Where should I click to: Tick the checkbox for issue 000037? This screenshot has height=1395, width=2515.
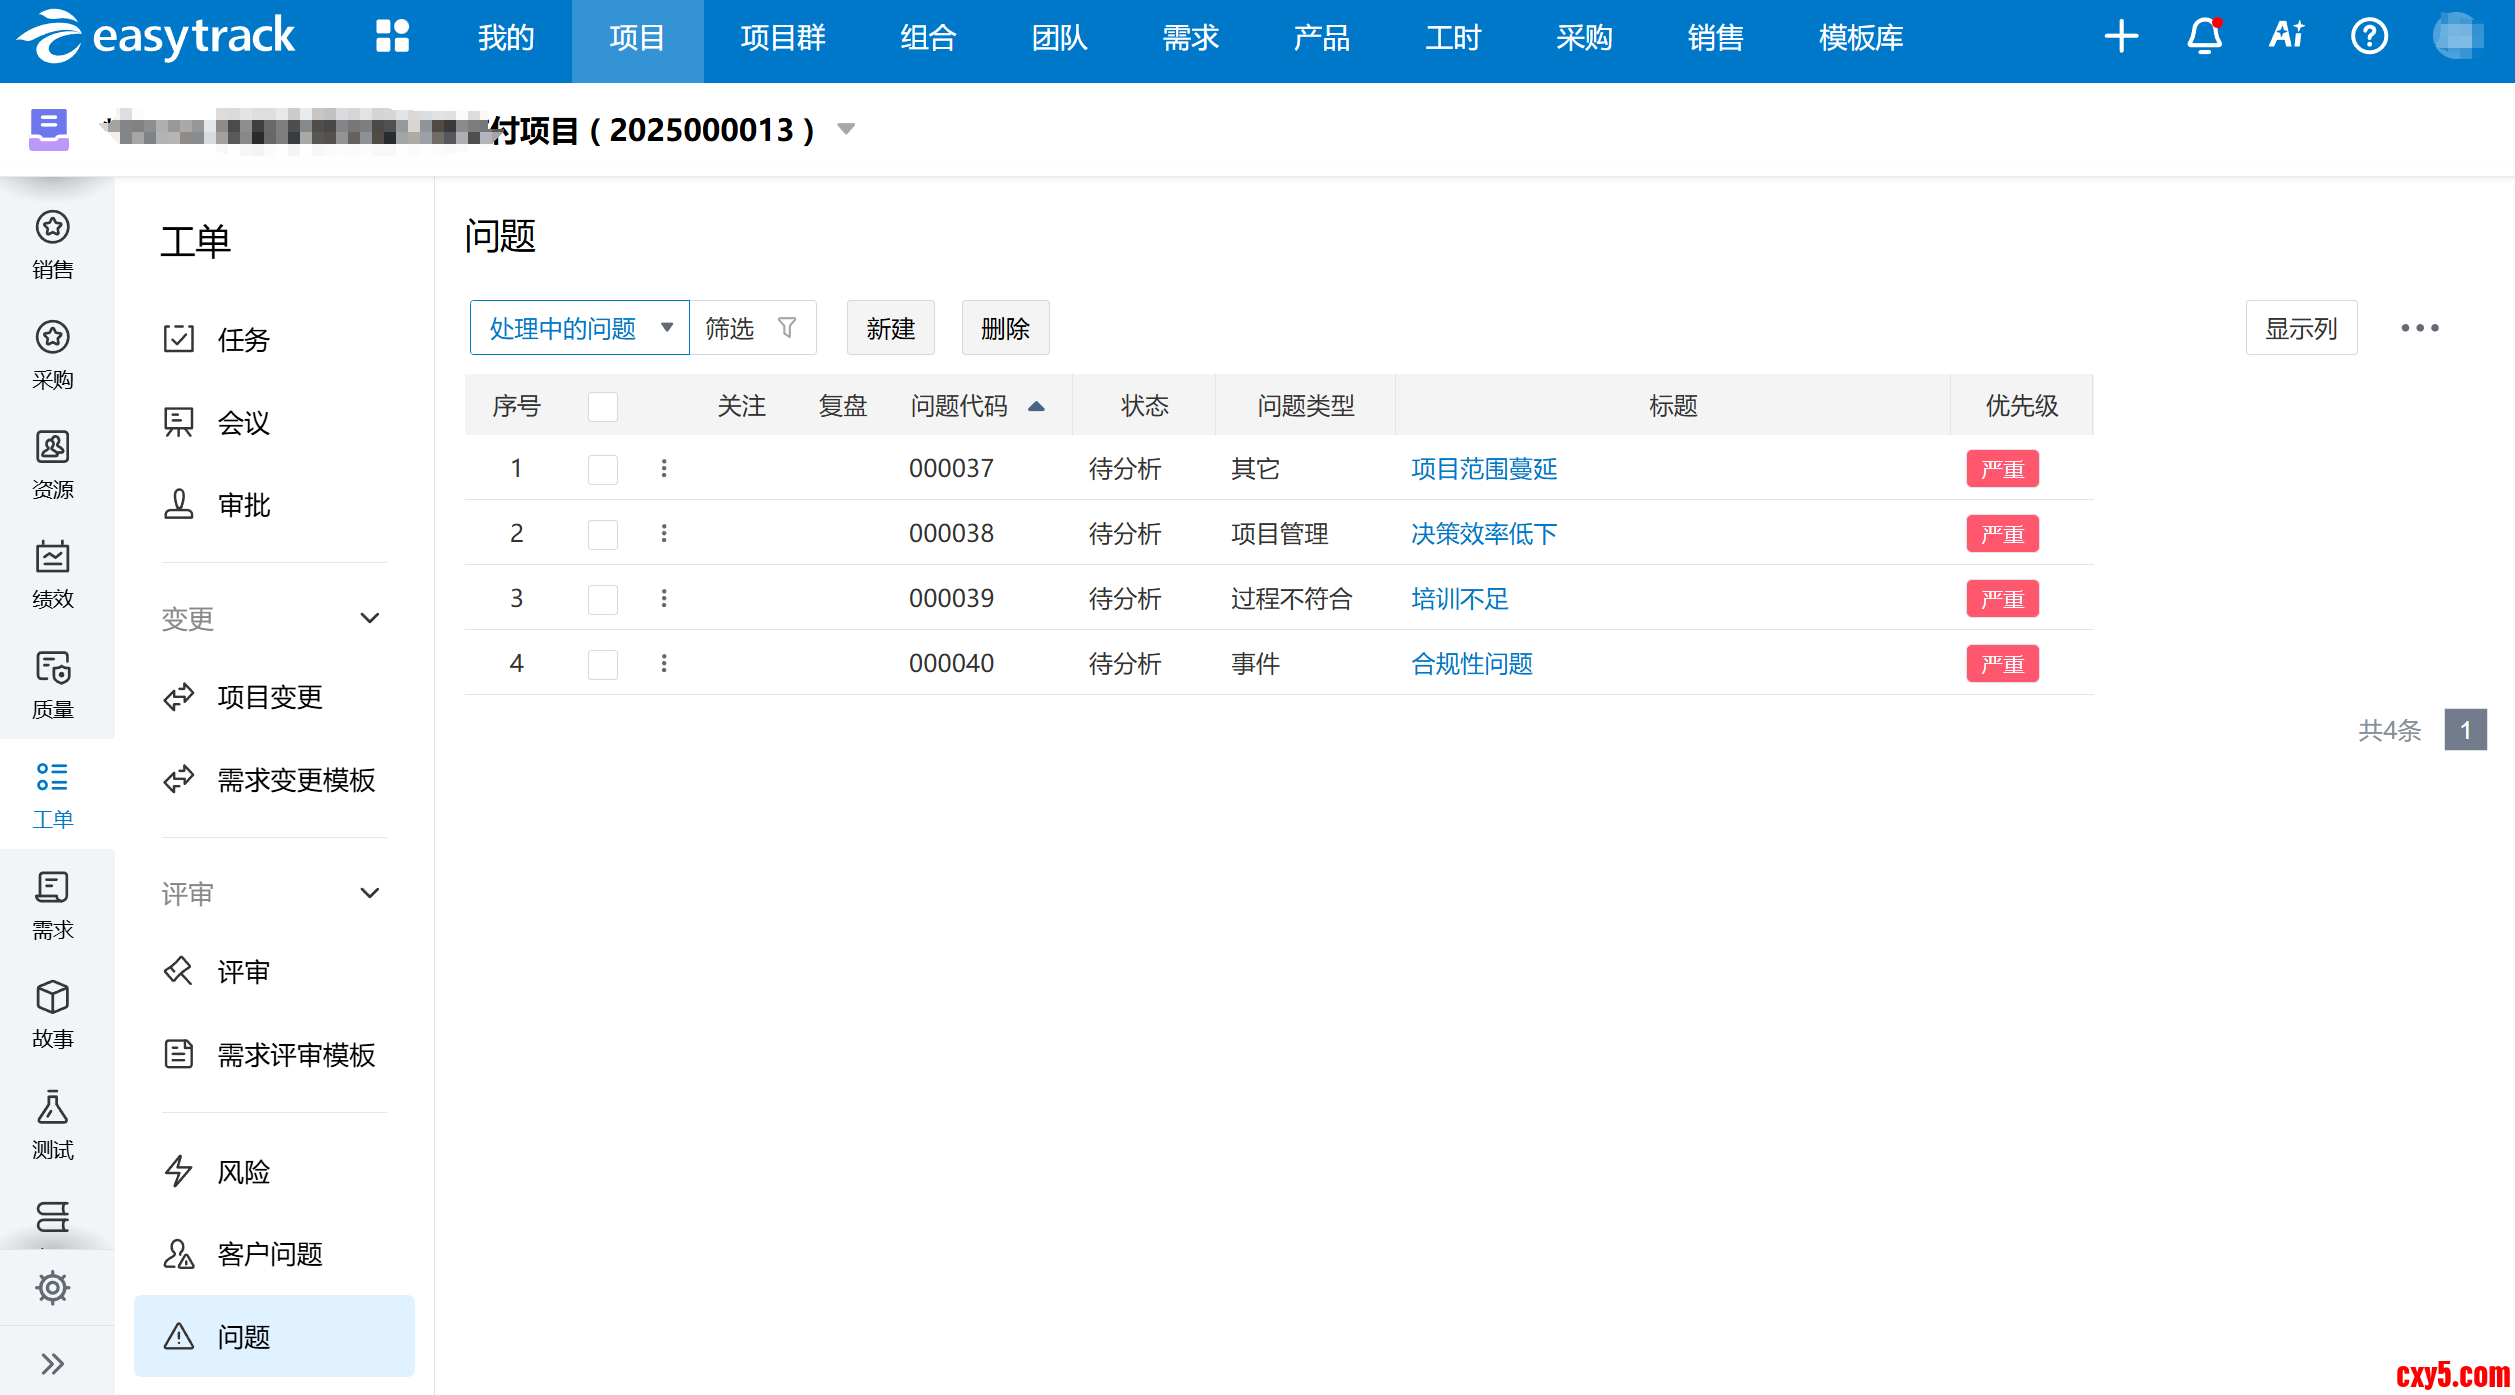(603, 469)
